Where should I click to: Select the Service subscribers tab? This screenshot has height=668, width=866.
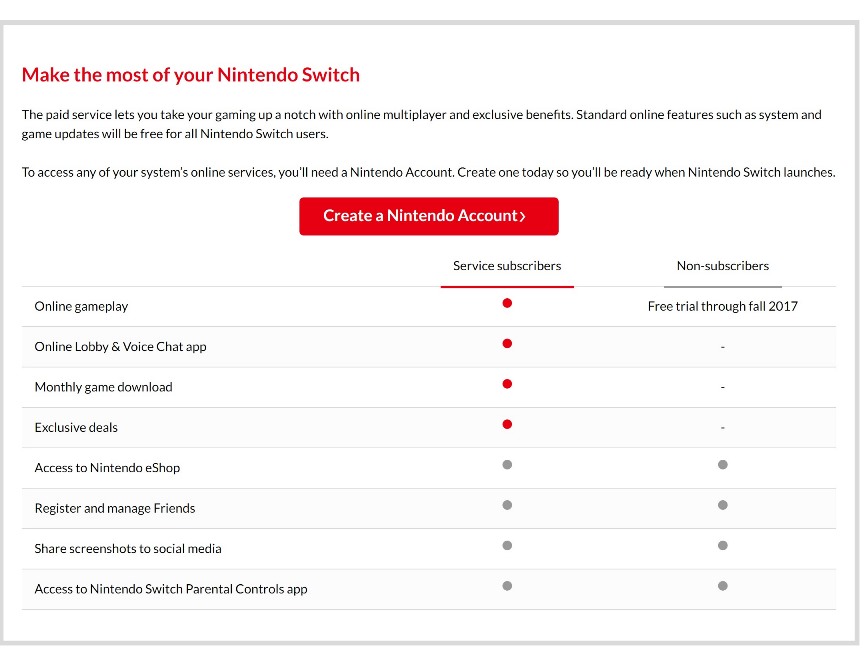507,266
